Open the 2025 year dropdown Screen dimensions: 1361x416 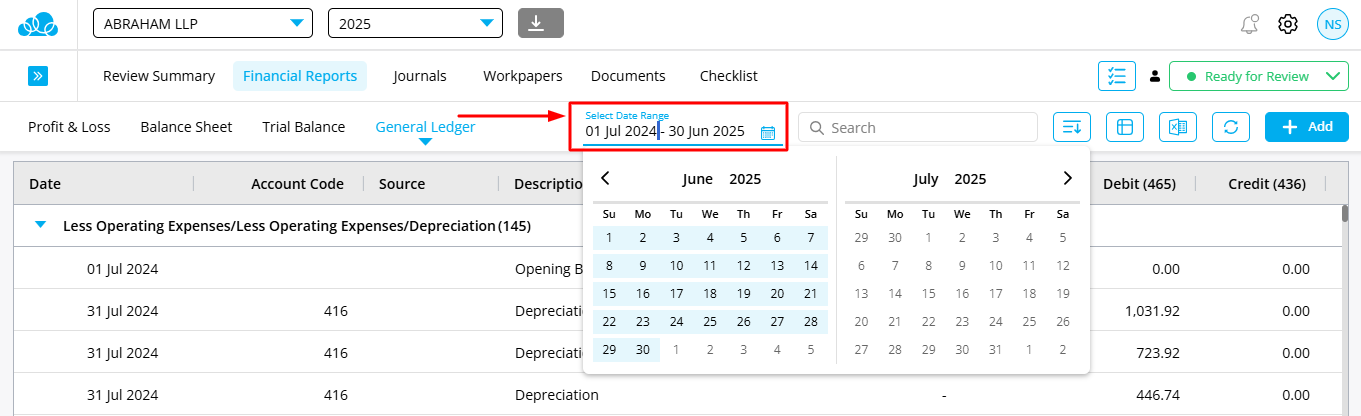[x=415, y=23]
